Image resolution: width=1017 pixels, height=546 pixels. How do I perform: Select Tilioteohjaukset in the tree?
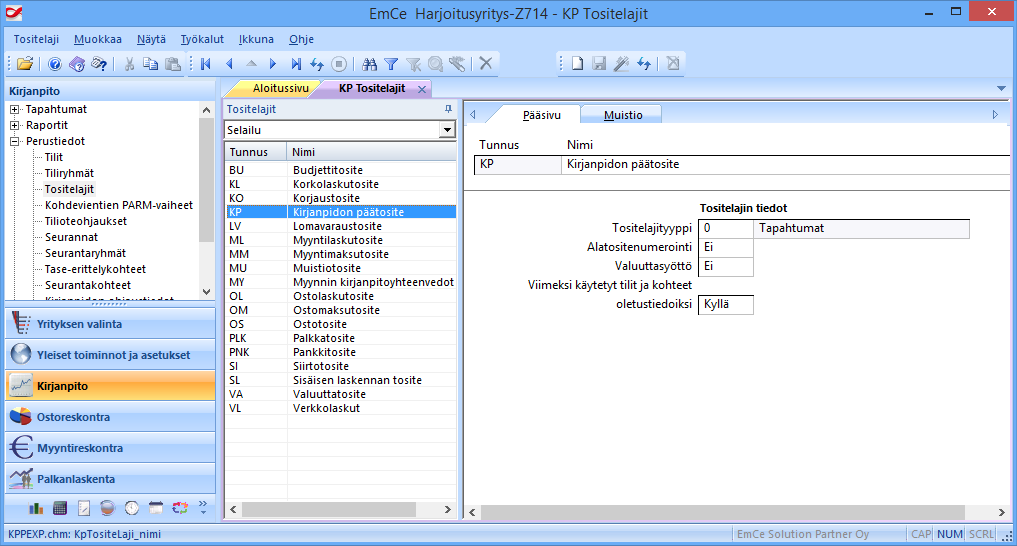point(86,221)
